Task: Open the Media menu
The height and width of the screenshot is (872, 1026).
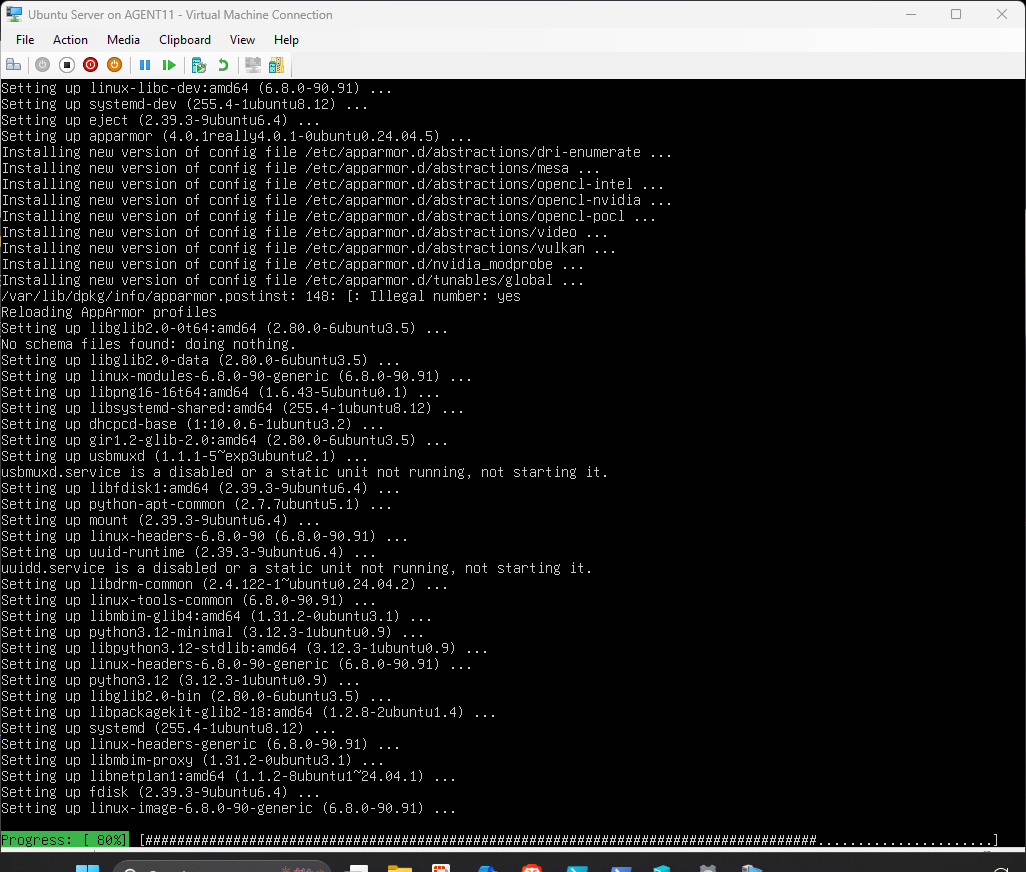Action: (x=123, y=40)
